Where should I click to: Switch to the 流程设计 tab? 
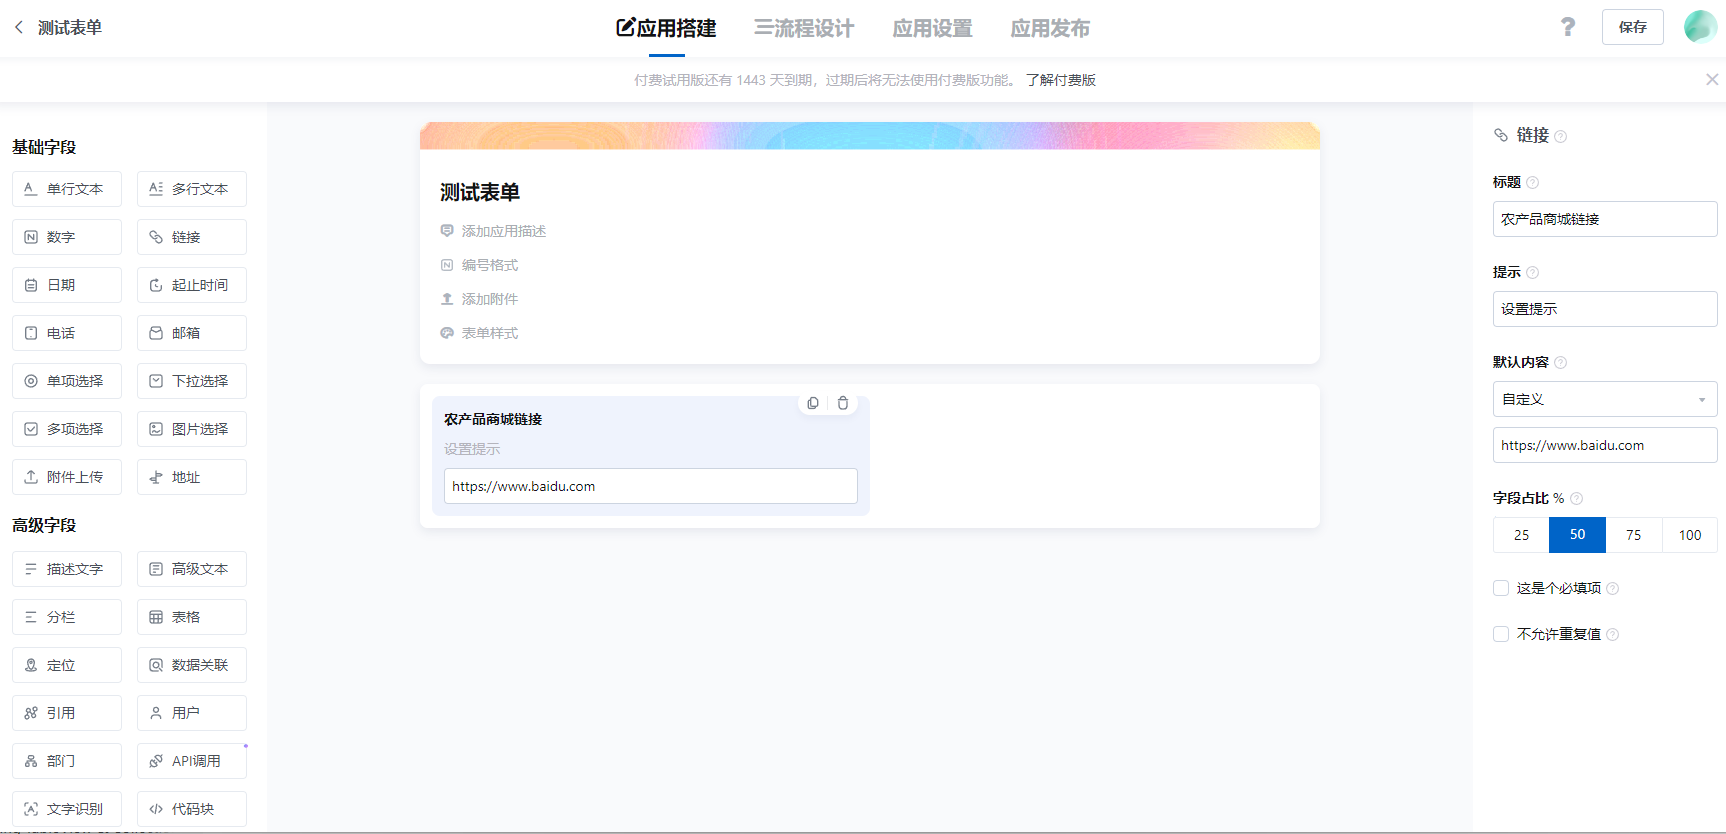804,28
